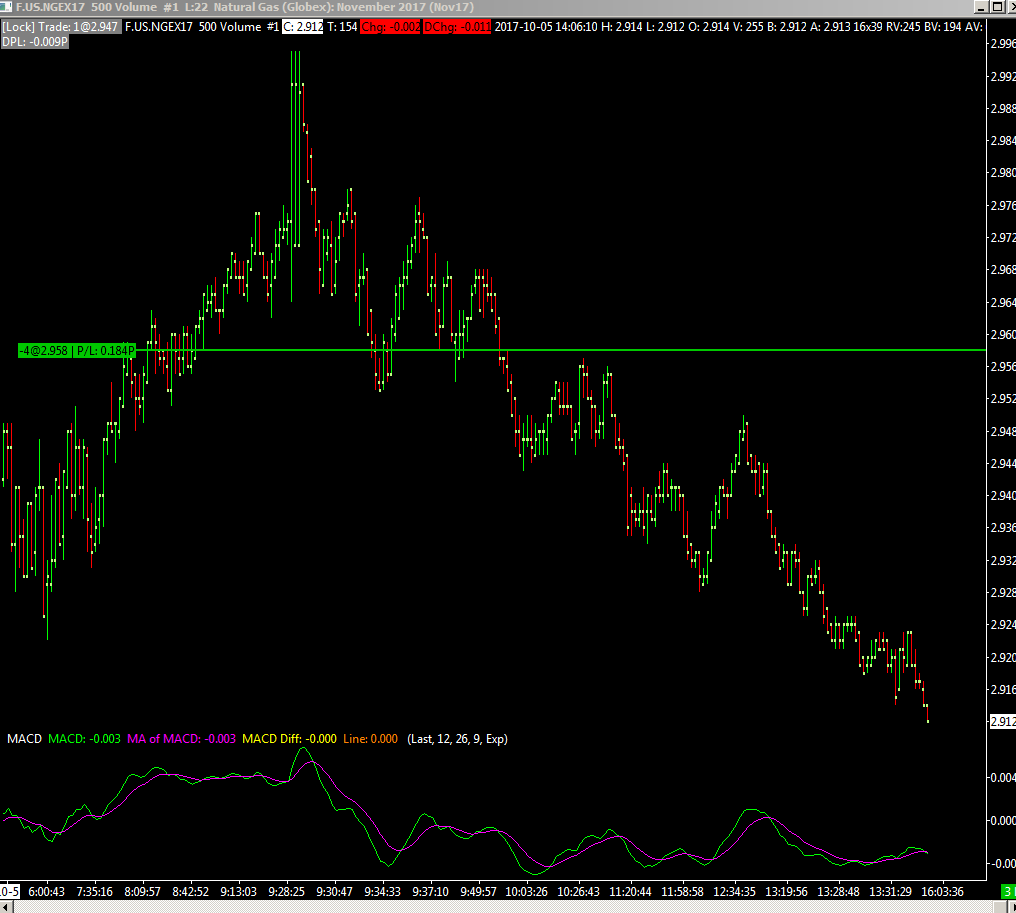Click the 2017-10-05 14:06:10 timestamp
1016x913 pixels.
[x=546, y=27]
